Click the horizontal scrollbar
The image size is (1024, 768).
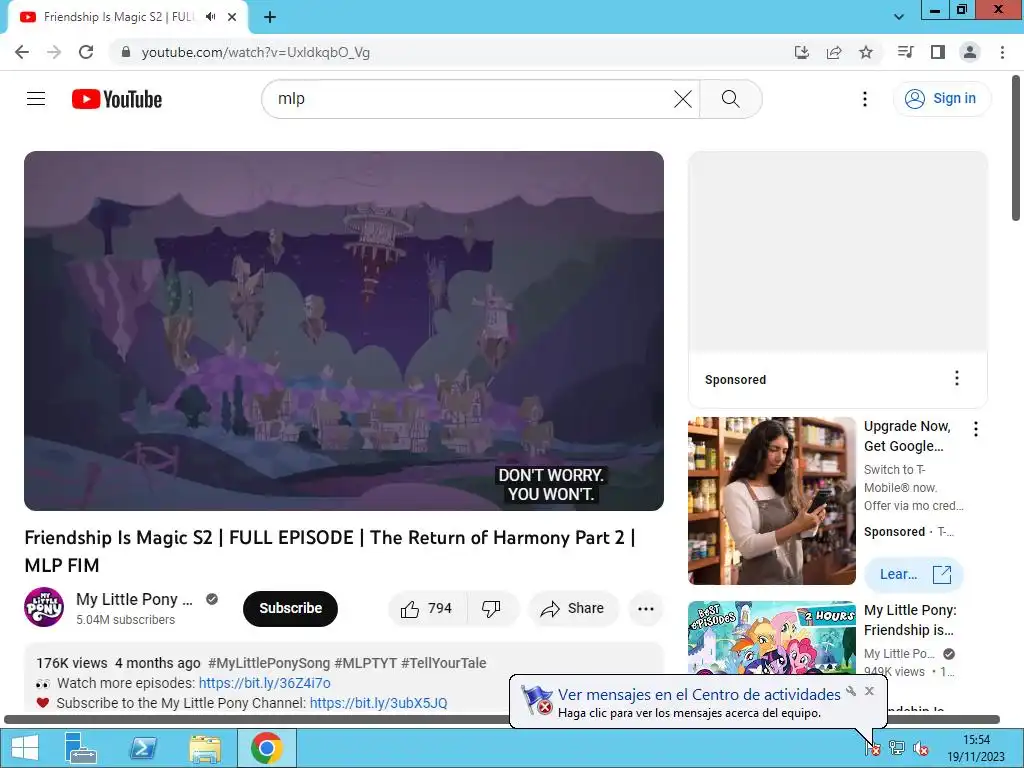(502, 719)
